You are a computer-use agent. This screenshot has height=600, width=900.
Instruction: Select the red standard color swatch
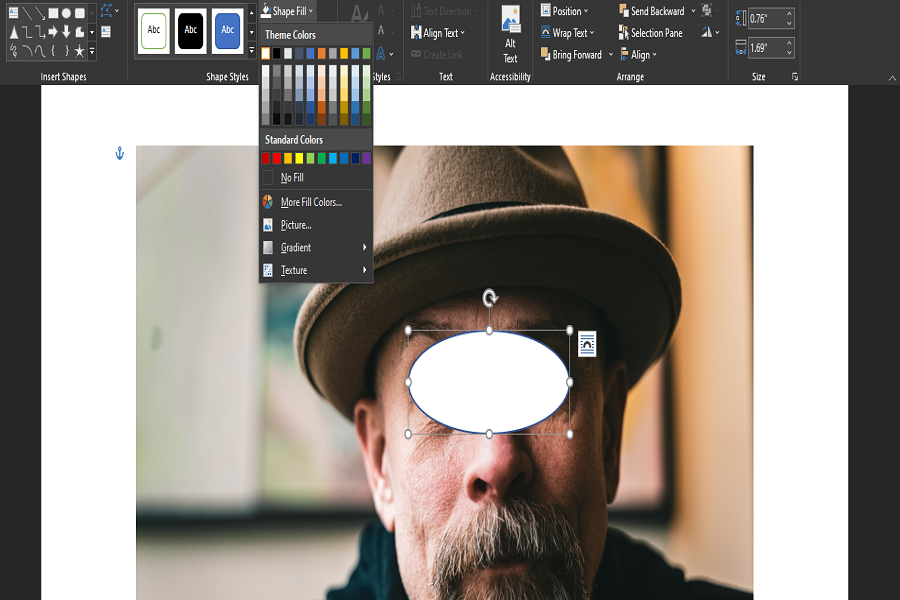(x=278, y=158)
